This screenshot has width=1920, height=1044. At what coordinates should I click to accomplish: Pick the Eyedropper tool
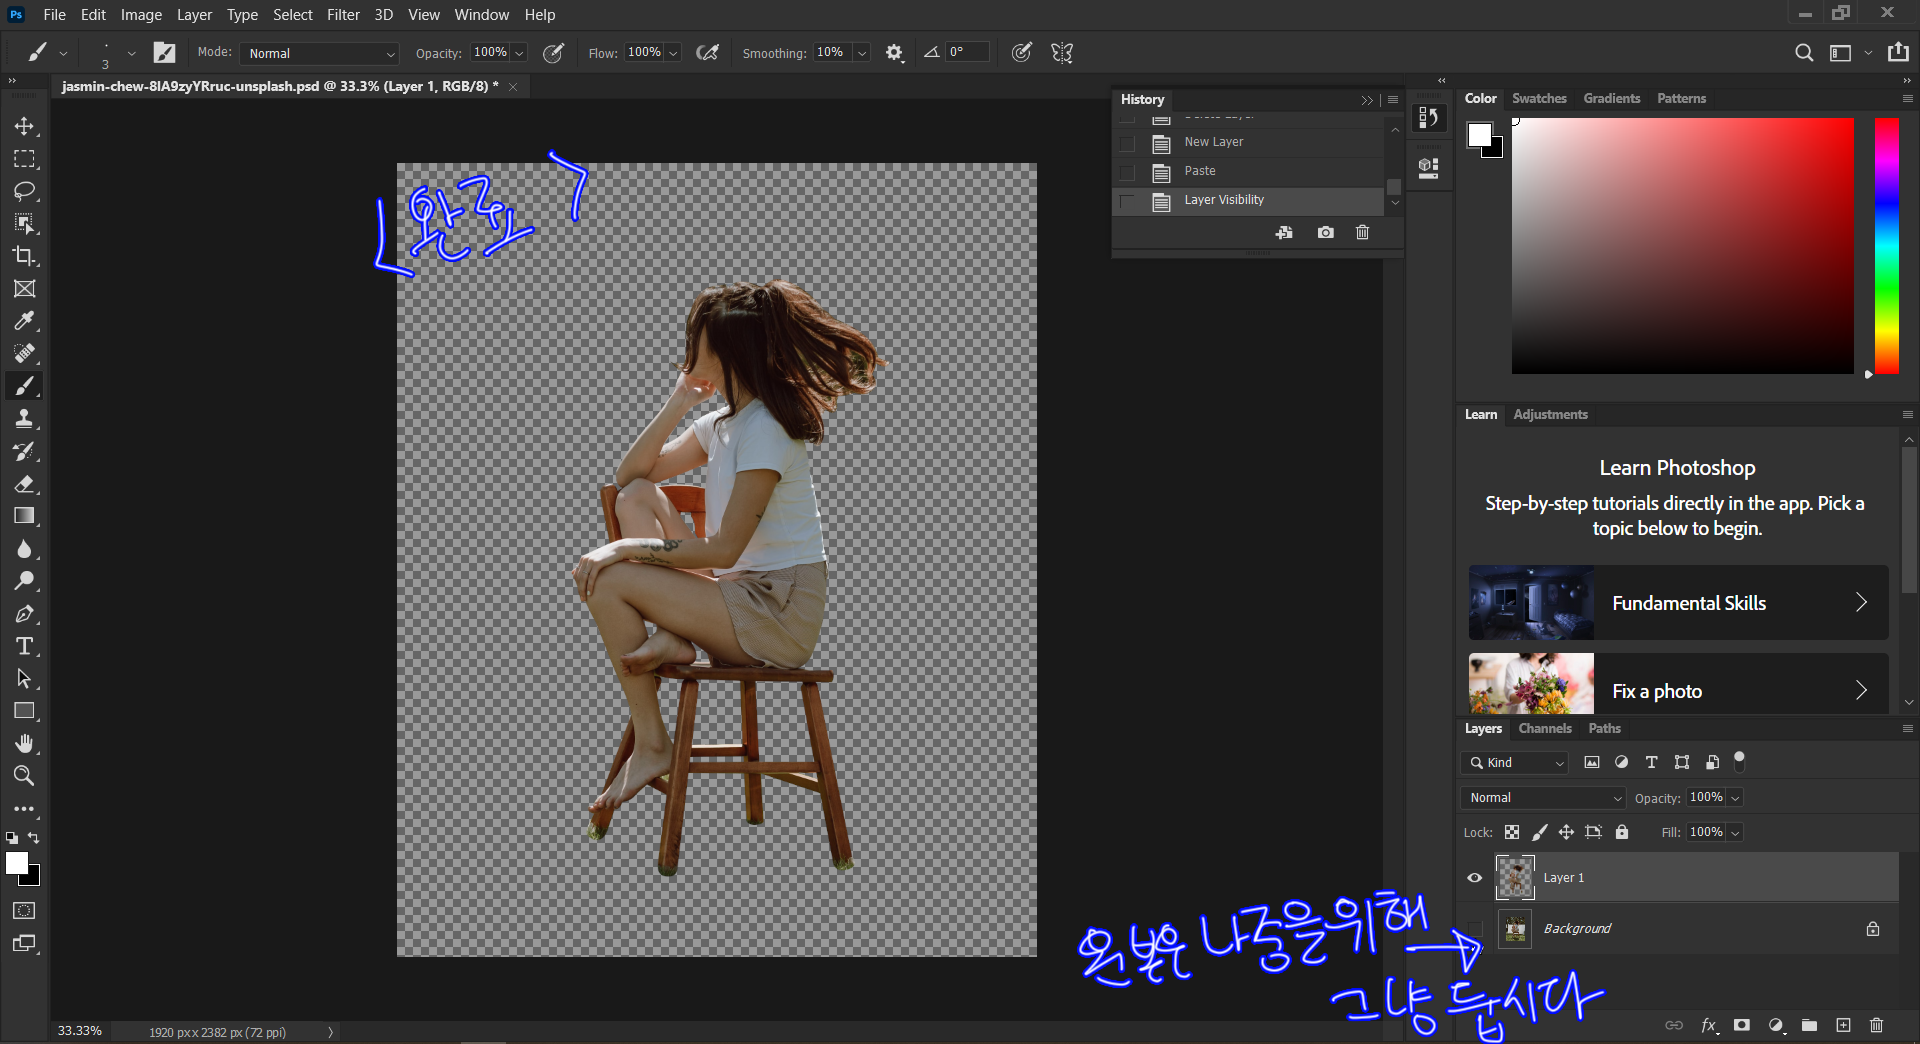(x=24, y=321)
